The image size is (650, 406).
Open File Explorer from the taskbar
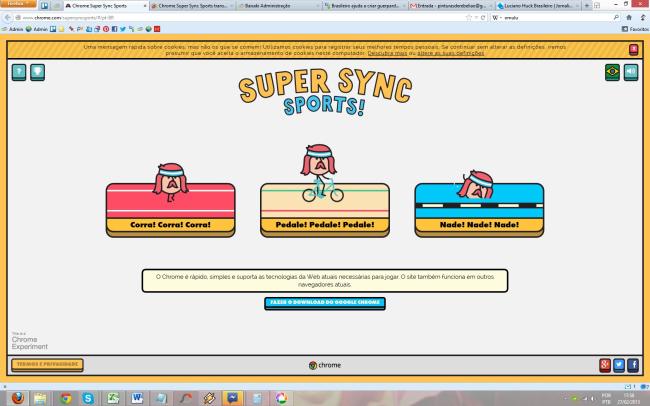tap(40, 398)
